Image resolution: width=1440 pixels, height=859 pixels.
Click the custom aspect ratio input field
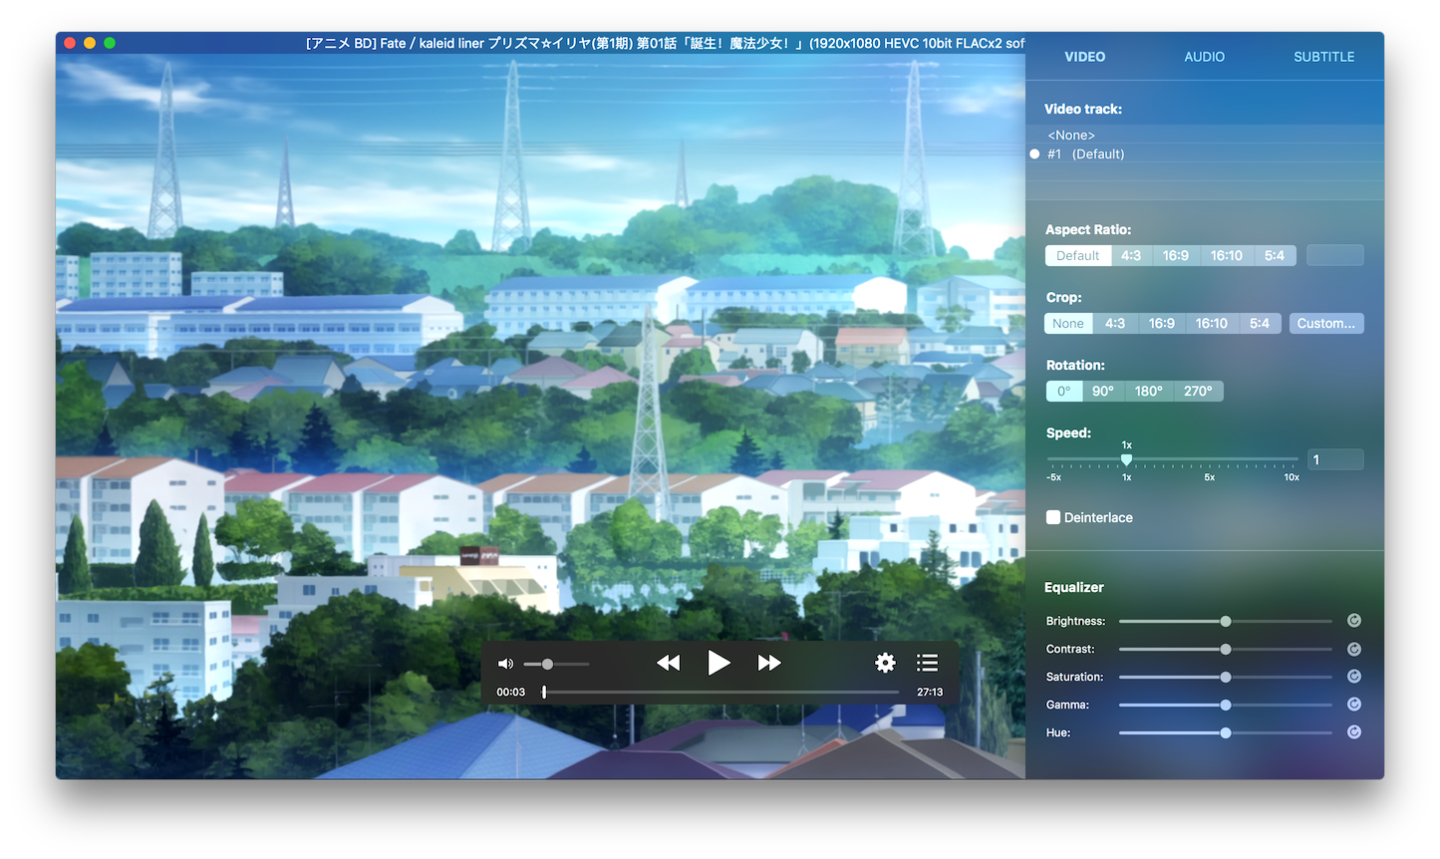click(x=1334, y=256)
